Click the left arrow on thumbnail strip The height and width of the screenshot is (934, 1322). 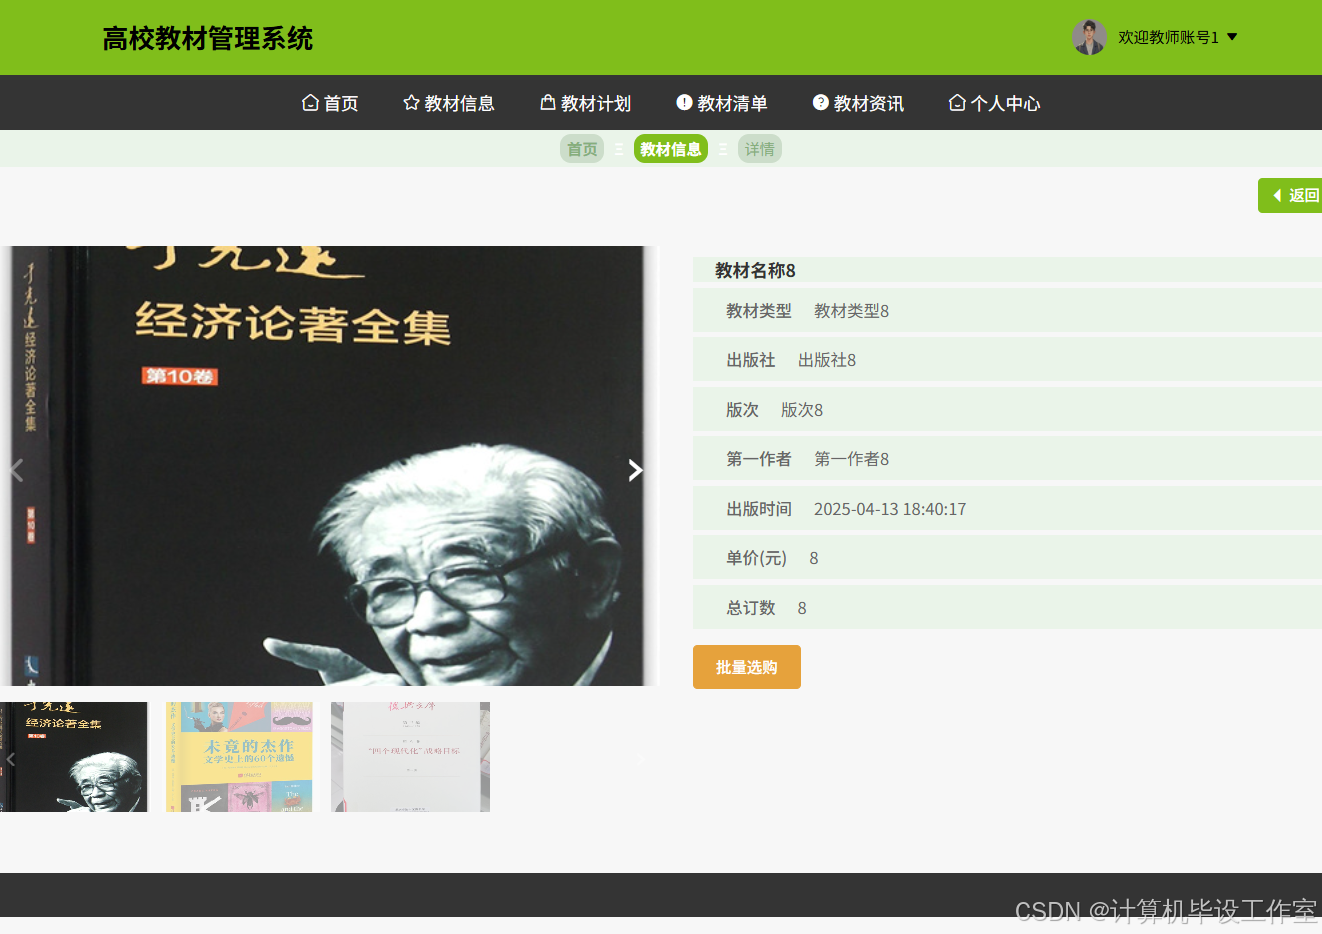tap(10, 760)
